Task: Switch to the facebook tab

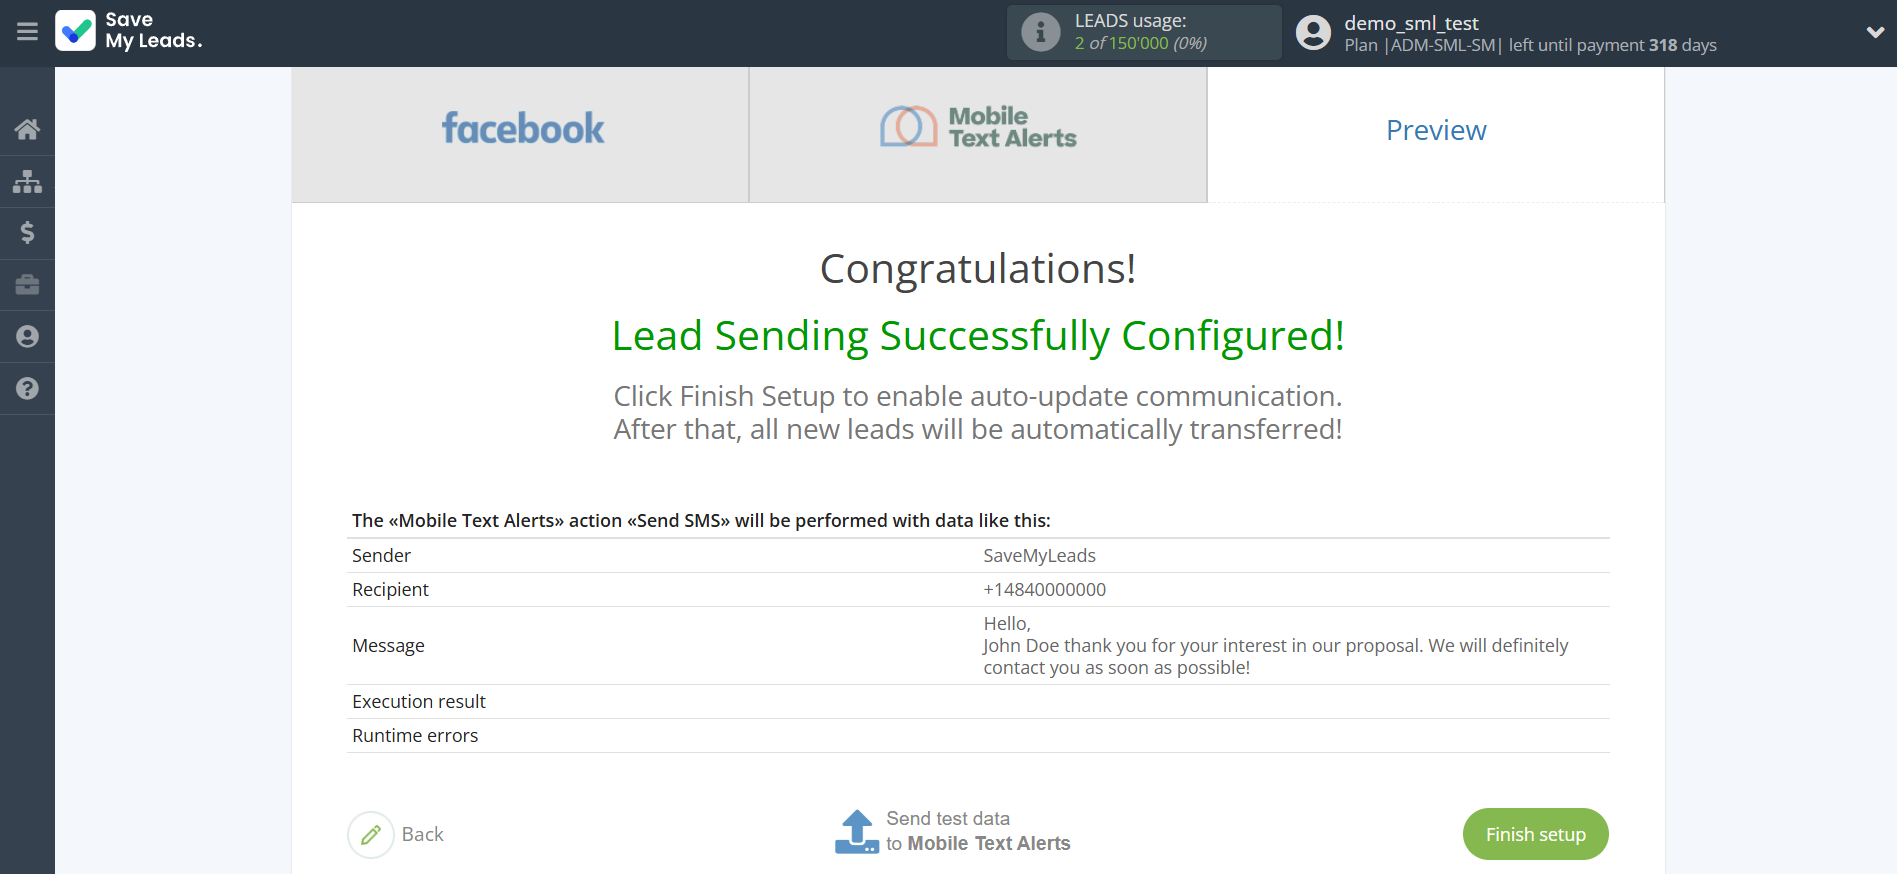Action: pyautogui.click(x=521, y=130)
